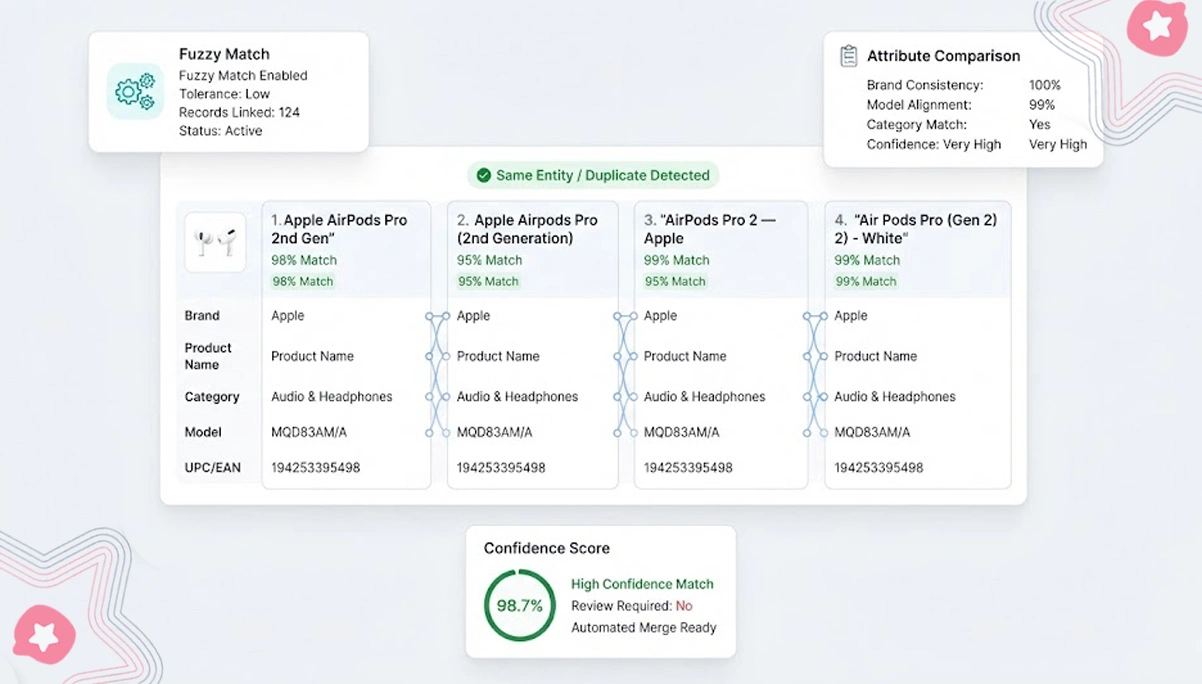Screen dimensions: 1202x684
Task: Open the Fuzzy Match card title
Action: [224, 54]
